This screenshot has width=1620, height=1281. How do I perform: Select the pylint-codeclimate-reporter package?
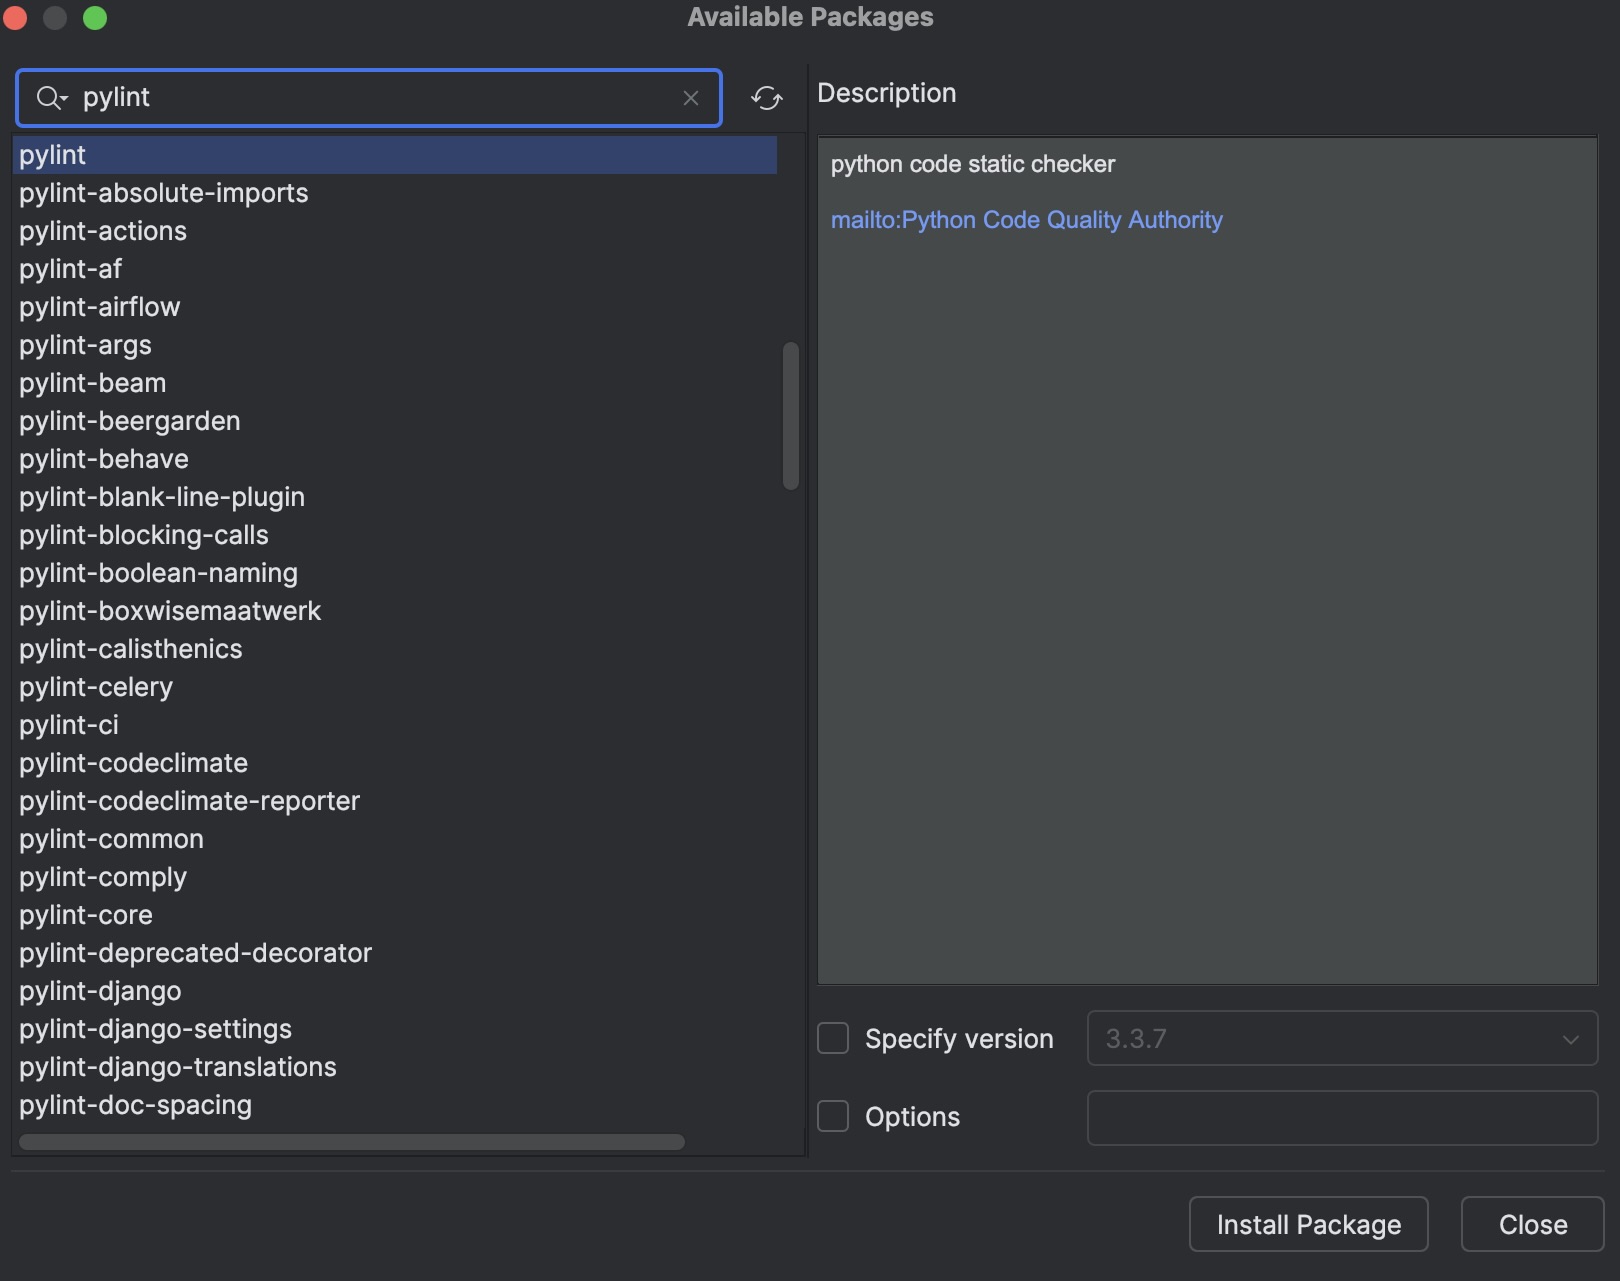coord(189,801)
